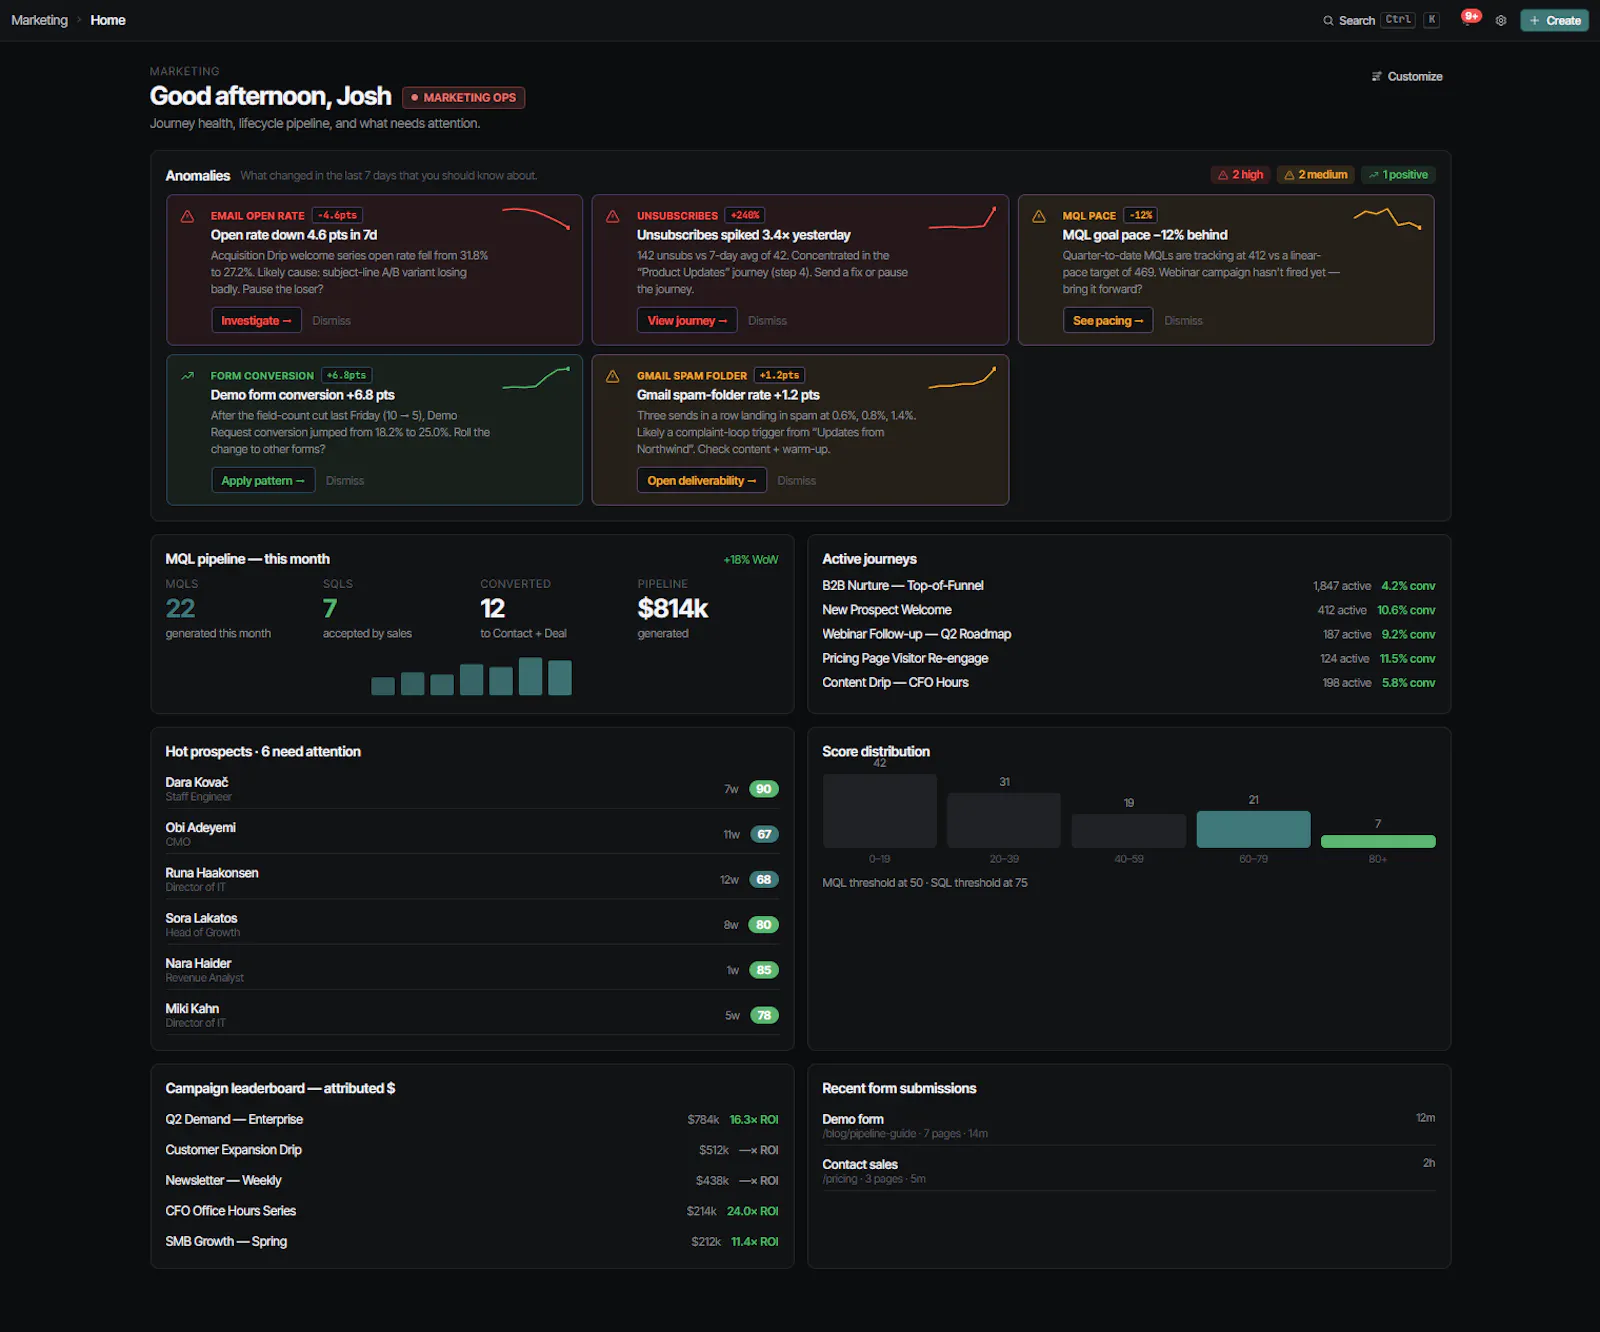Image resolution: width=1600 pixels, height=1332 pixels.
Task: Open the Demo form submission
Action: (1128, 1125)
